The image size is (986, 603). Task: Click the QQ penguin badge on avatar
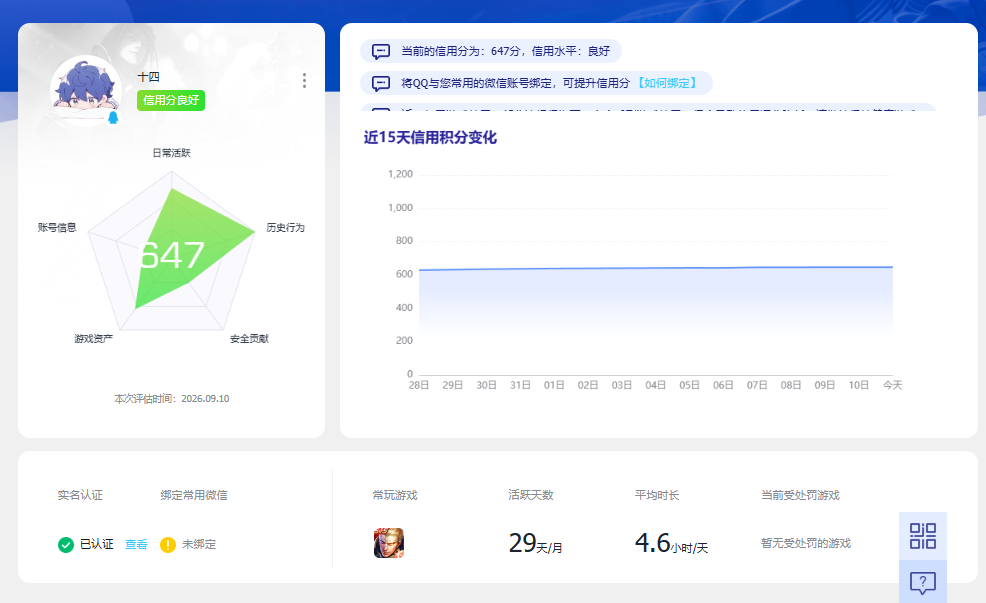(113, 118)
